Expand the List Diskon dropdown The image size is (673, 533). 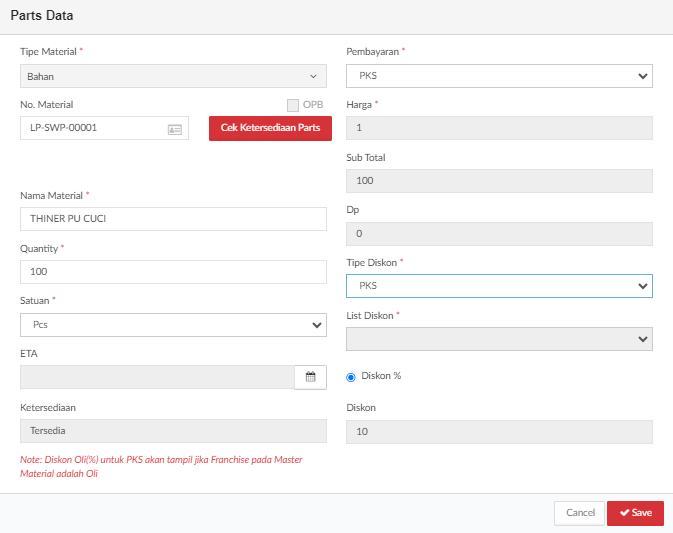pos(499,339)
